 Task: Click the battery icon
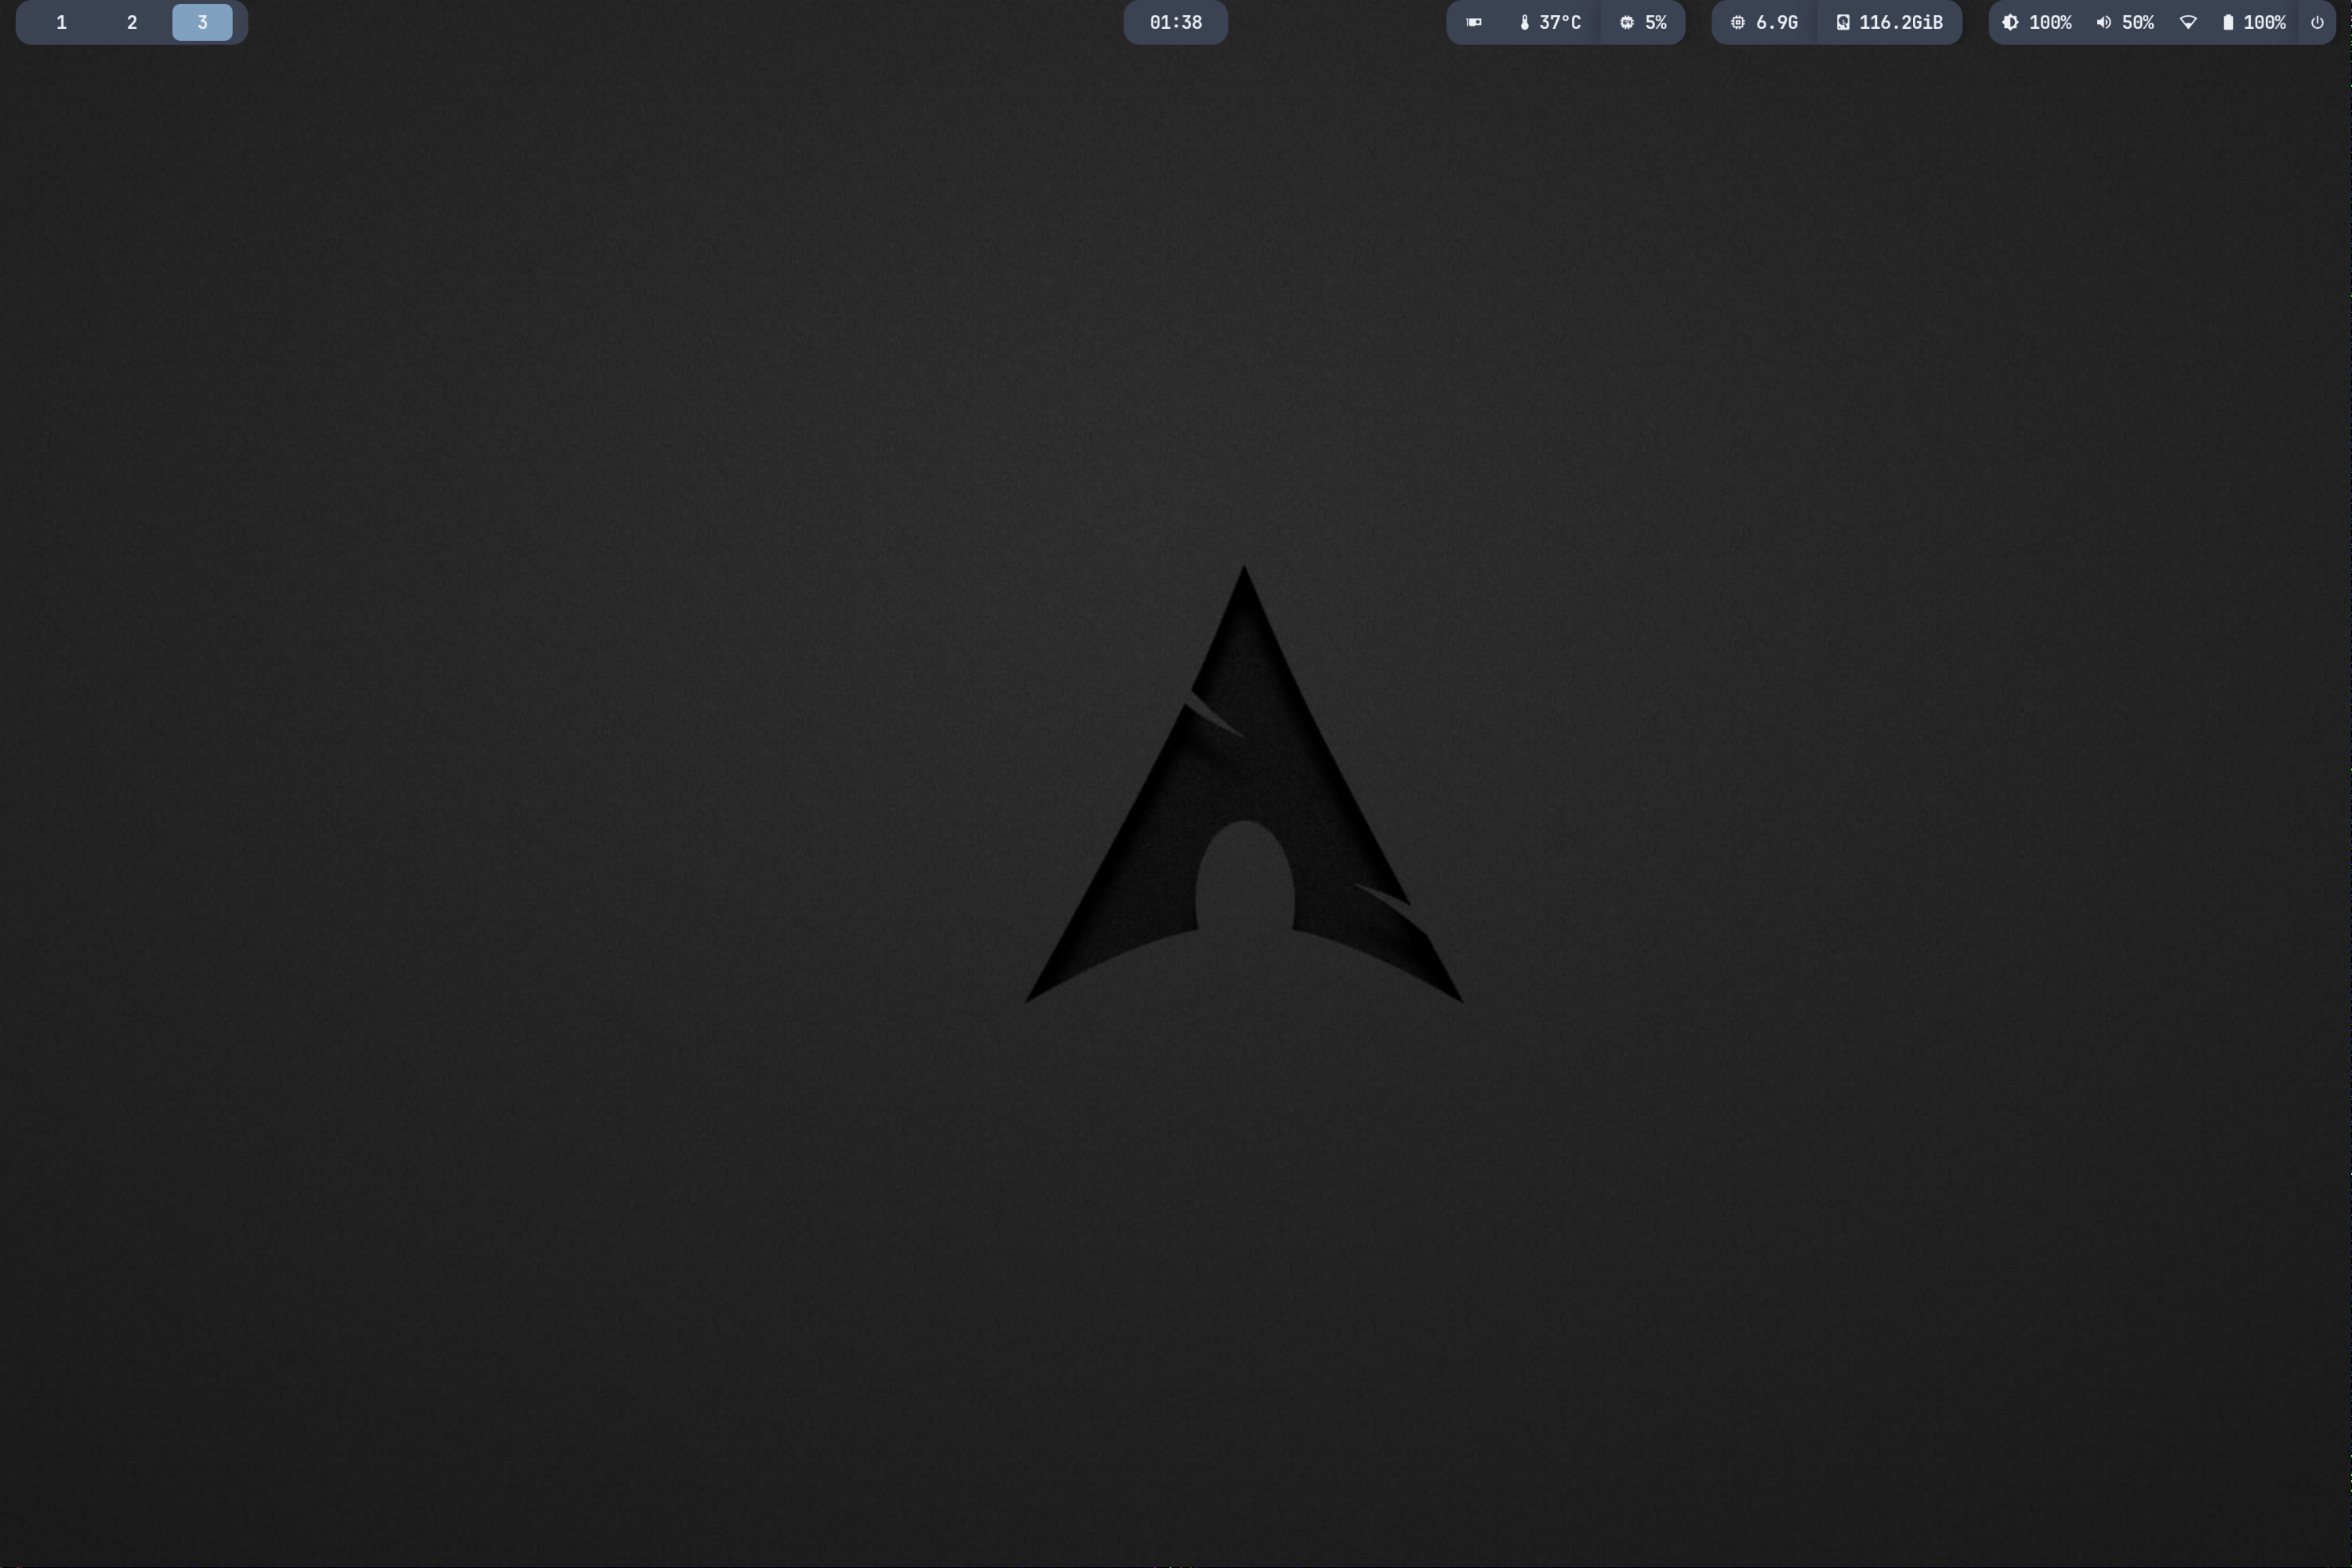(x=2227, y=22)
